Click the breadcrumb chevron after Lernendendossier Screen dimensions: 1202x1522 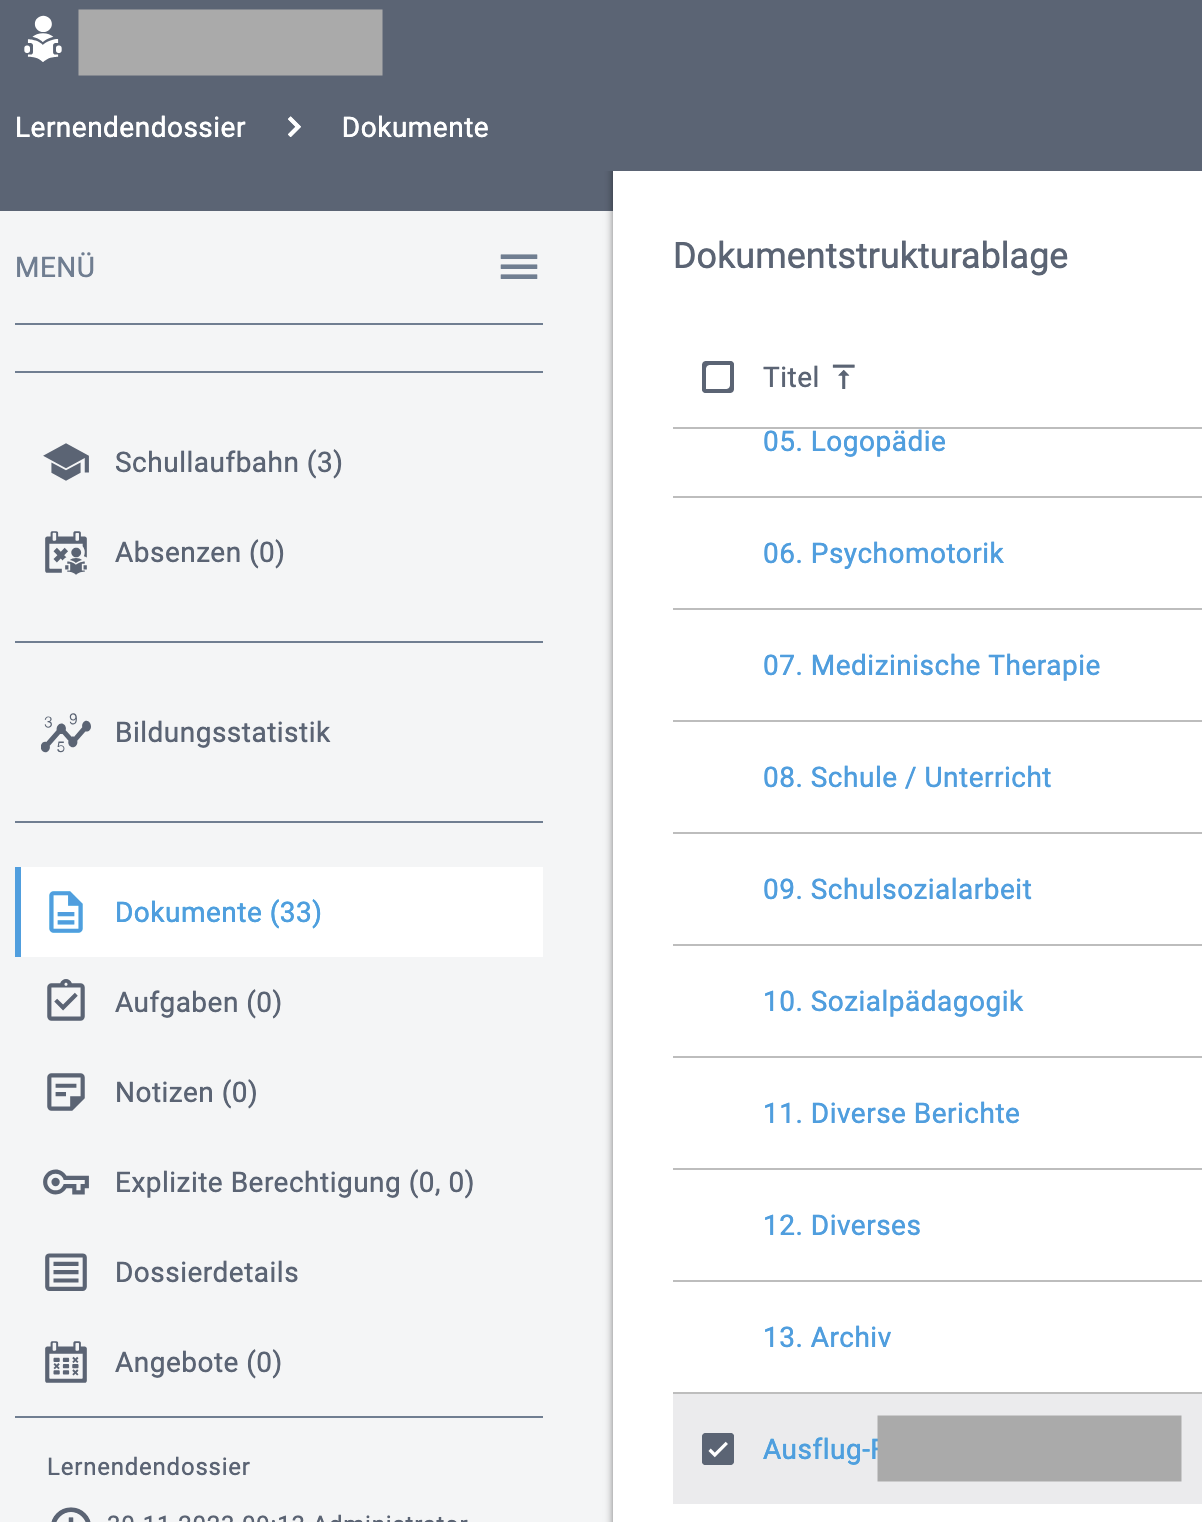pyautogui.click(x=294, y=127)
